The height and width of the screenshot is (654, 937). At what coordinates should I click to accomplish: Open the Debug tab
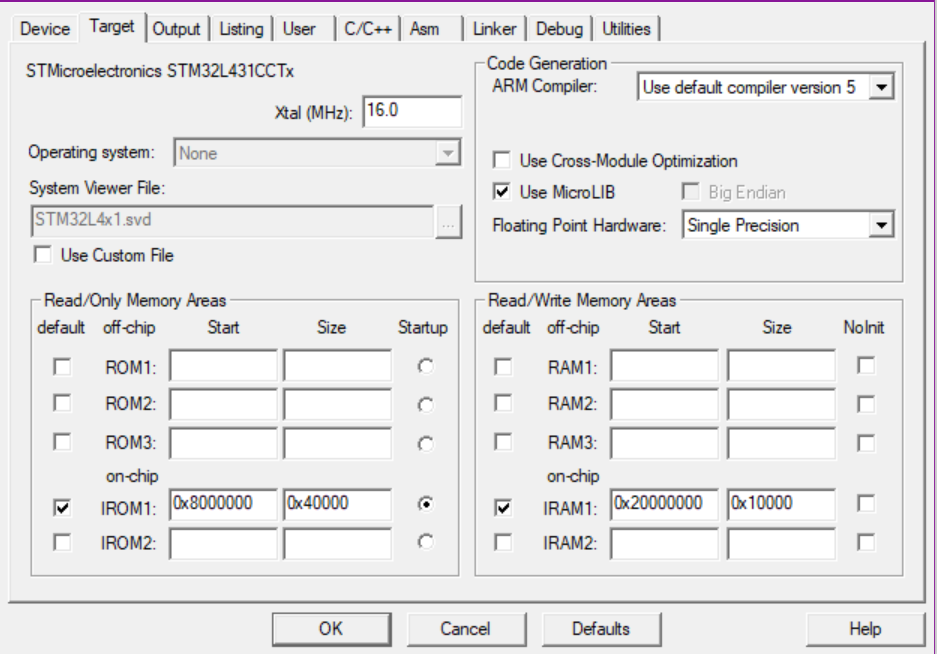click(x=559, y=29)
